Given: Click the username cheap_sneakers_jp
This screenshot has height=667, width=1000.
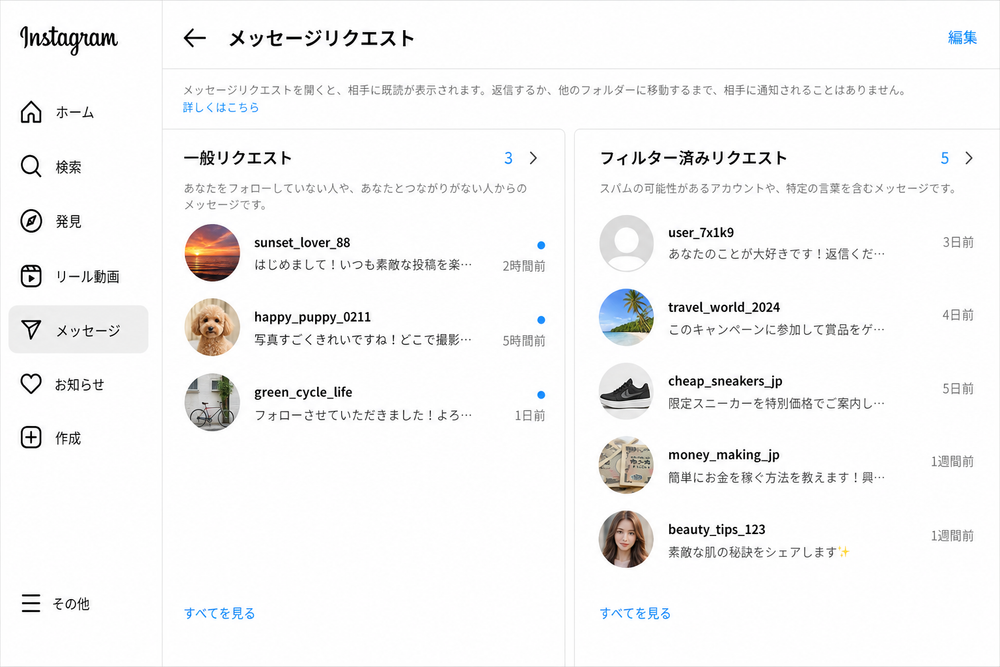Looking at the screenshot, I should [725, 381].
